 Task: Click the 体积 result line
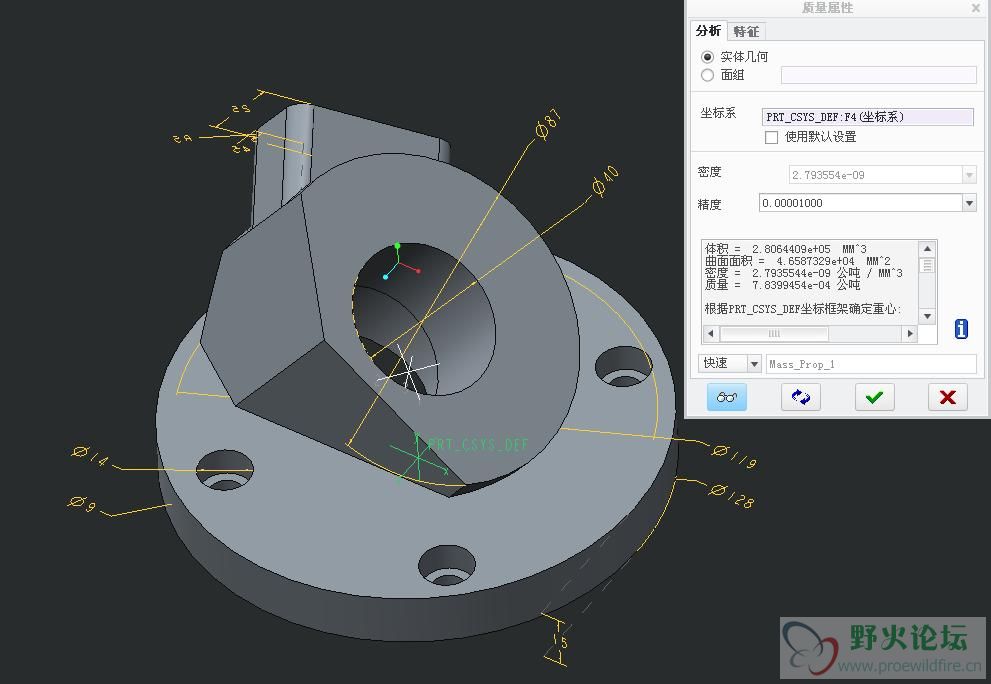click(x=786, y=249)
